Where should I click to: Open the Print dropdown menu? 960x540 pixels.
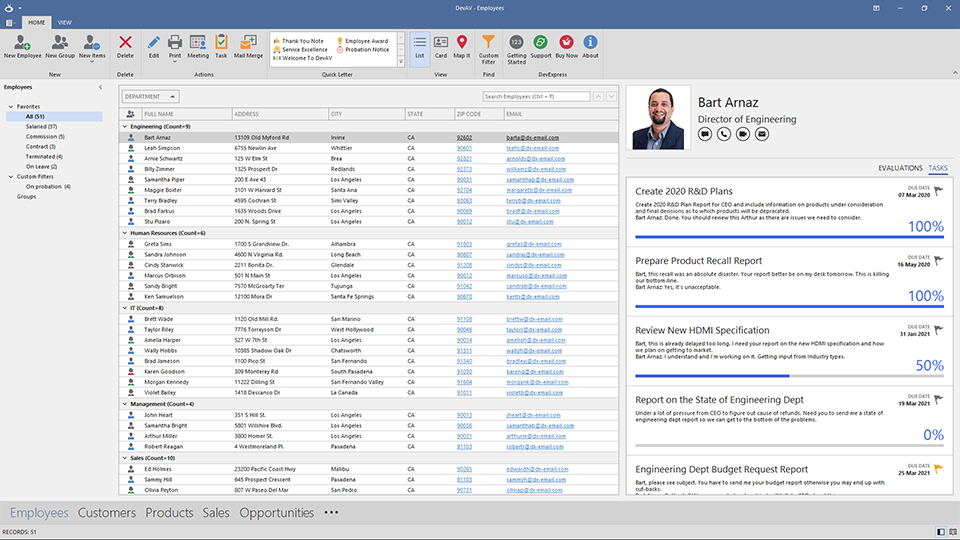pyautogui.click(x=175, y=62)
